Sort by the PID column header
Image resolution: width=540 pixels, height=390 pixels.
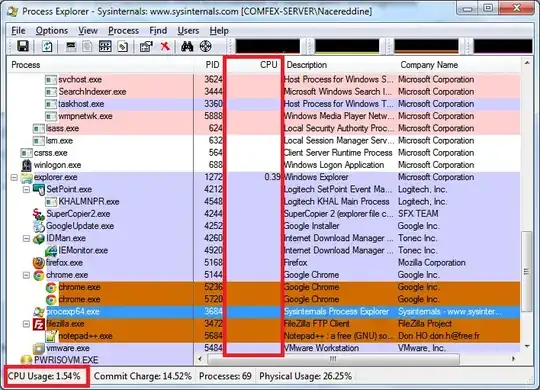pyautogui.click(x=208, y=65)
